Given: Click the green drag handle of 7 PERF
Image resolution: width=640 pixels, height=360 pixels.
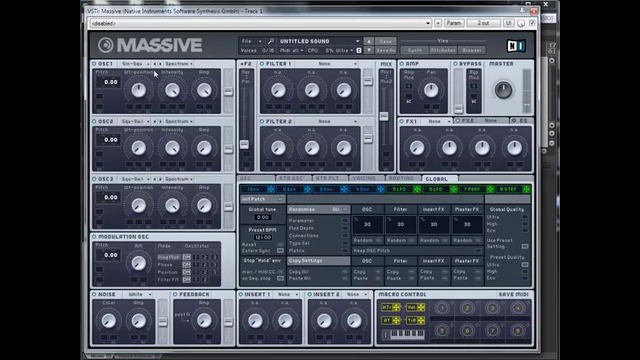Looking at the screenshot, I should click(x=490, y=189).
